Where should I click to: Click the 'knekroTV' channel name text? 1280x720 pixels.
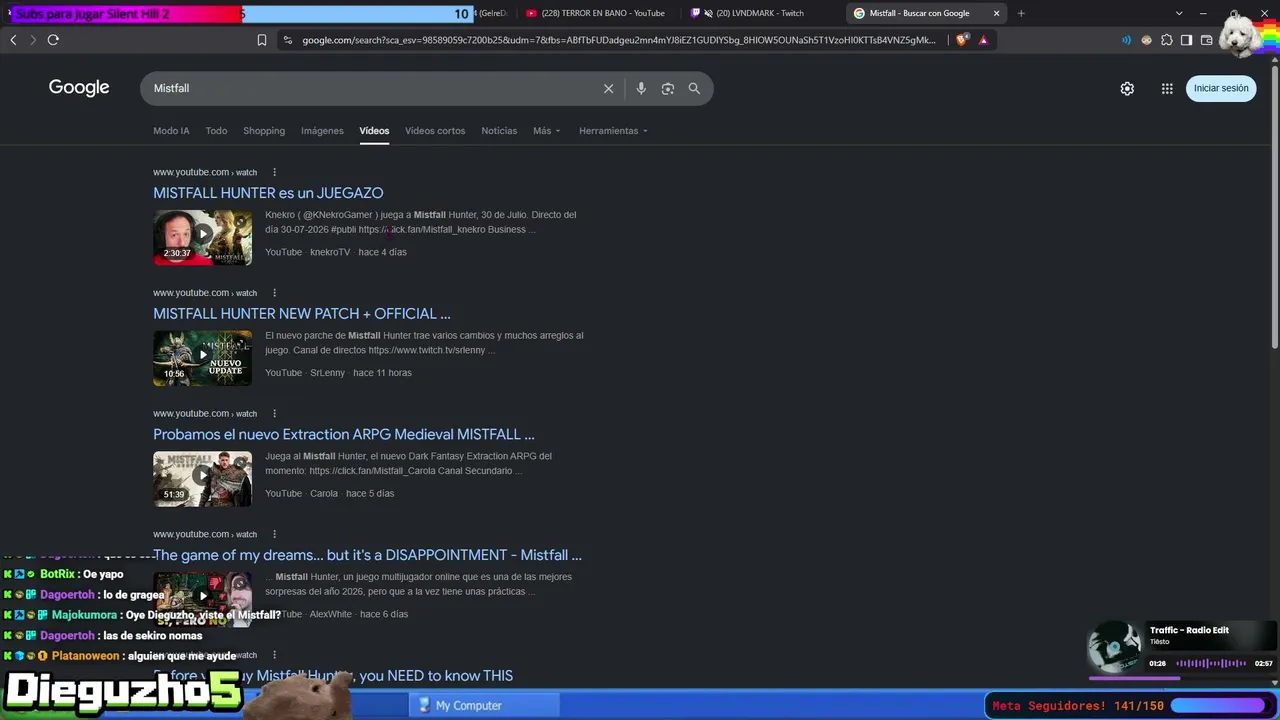[x=330, y=252]
